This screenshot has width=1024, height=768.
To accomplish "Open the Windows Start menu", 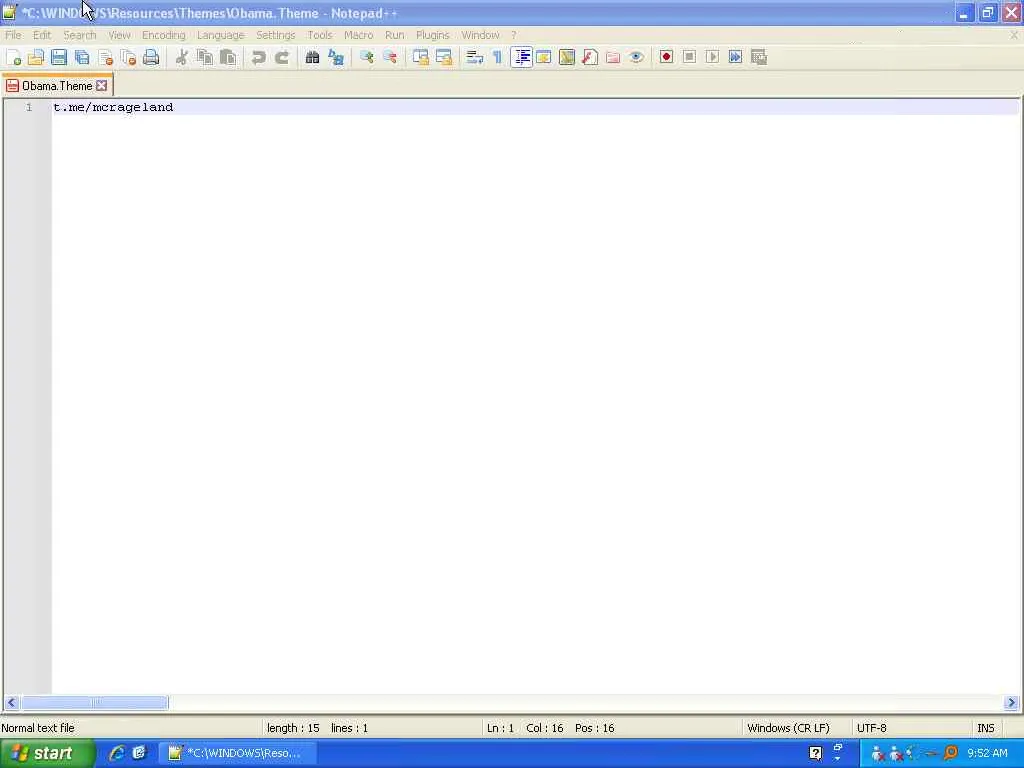I will [47, 754].
